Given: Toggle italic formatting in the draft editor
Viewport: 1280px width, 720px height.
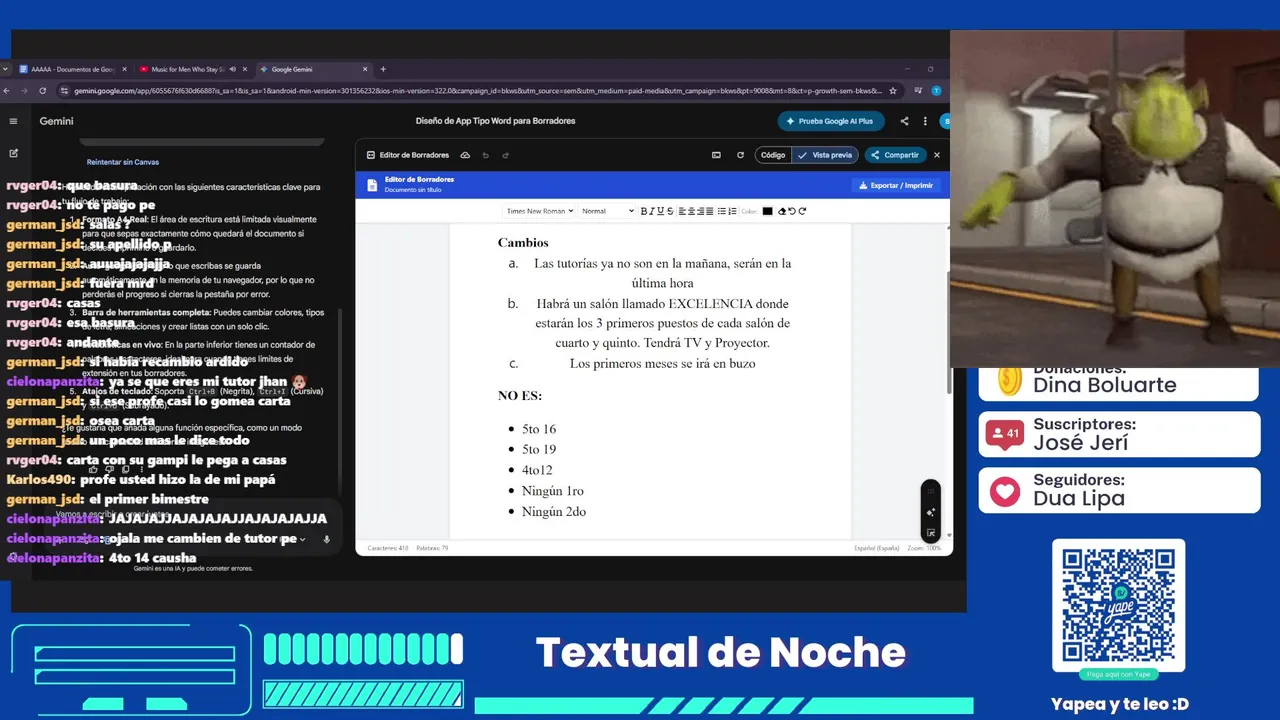Looking at the screenshot, I should (x=652, y=211).
